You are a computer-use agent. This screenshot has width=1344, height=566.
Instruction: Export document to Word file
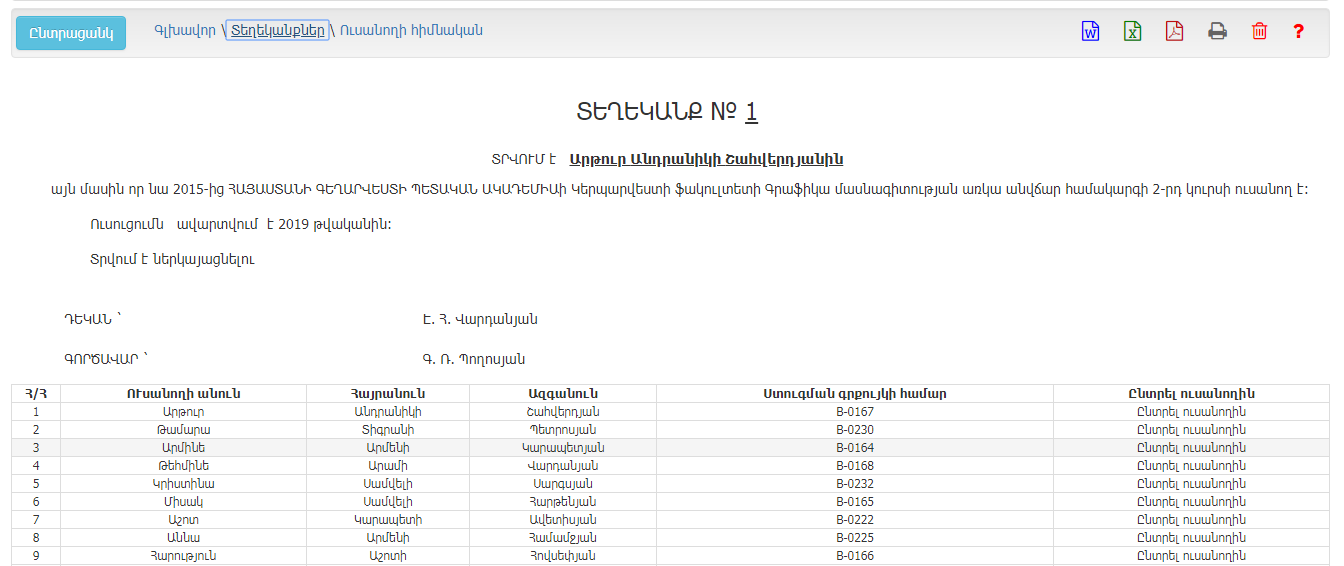(x=1090, y=31)
